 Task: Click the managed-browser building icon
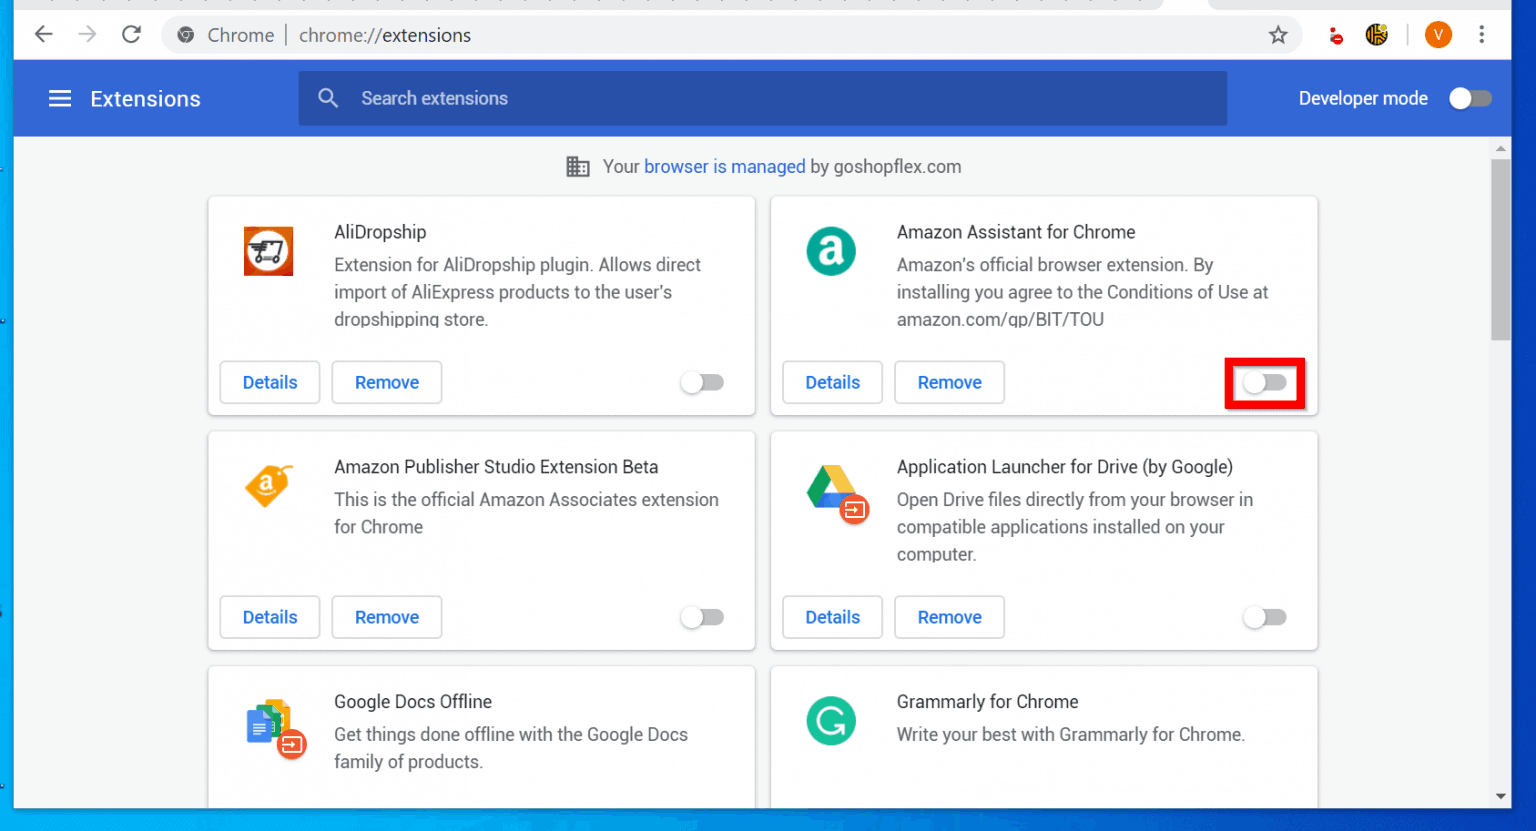pyautogui.click(x=578, y=167)
